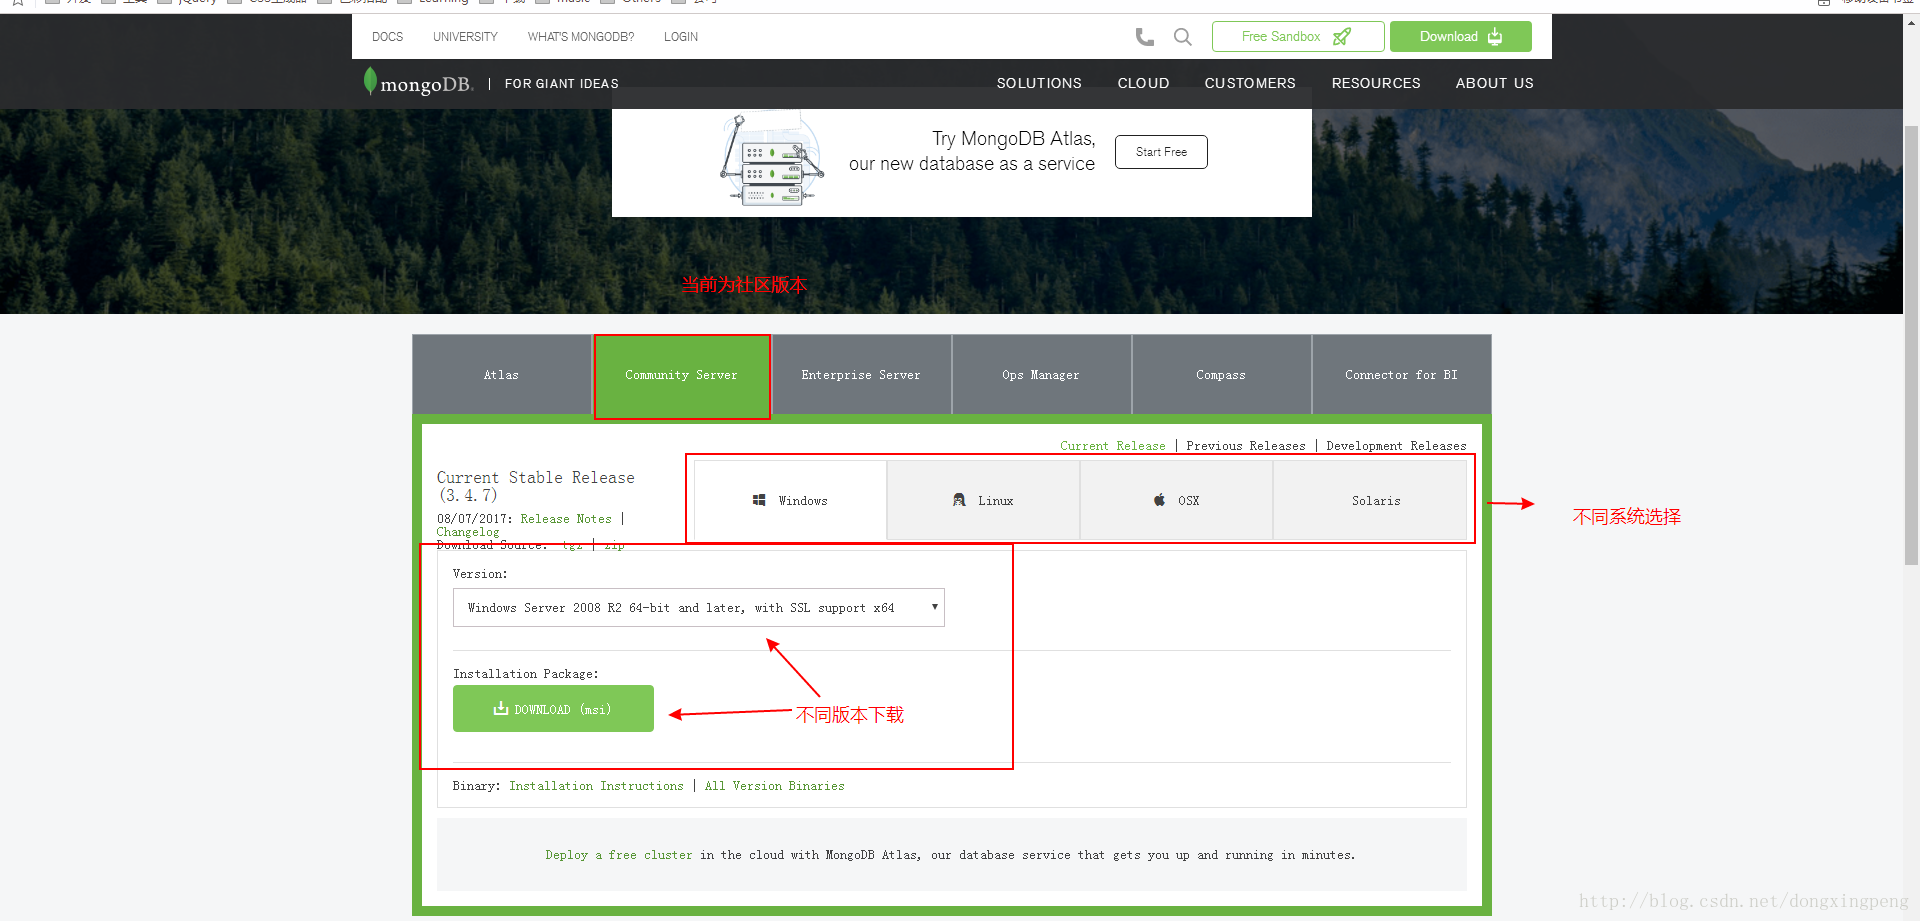Click the Linux penguin icon
The width and height of the screenshot is (1920, 921).
click(959, 500)
